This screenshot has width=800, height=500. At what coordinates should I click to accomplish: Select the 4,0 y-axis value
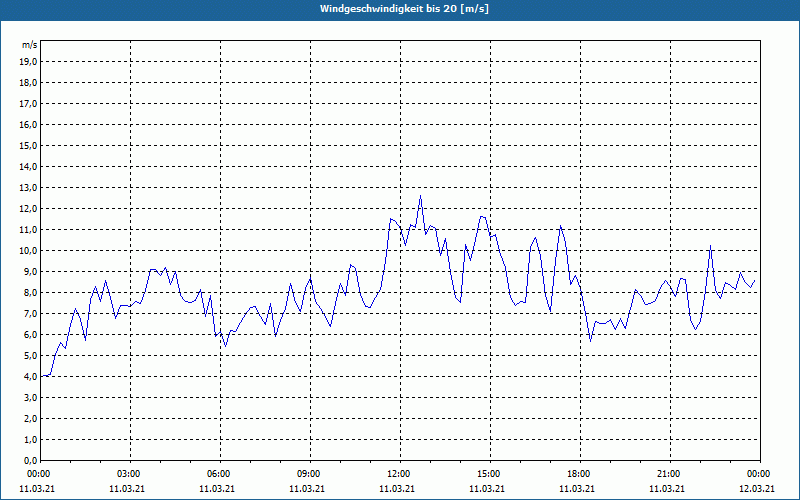pos(29,377)
